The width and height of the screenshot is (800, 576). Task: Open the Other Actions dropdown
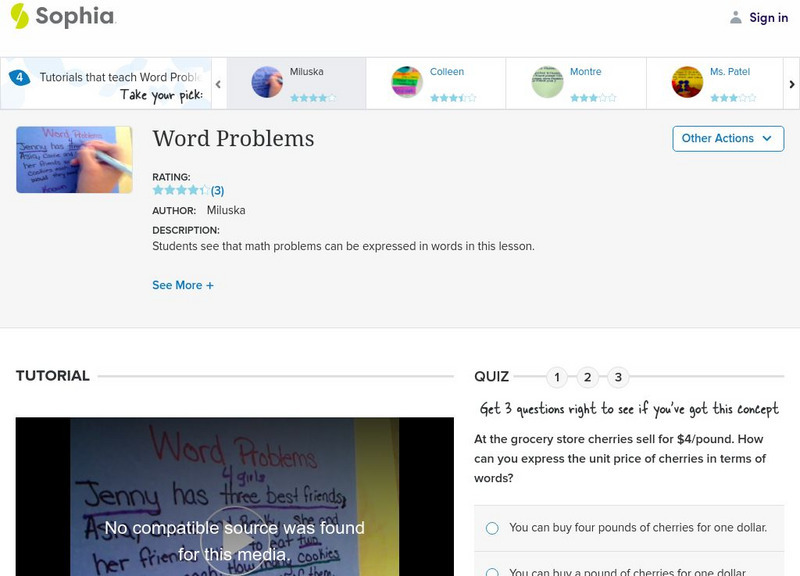click(x=727, y=138)
